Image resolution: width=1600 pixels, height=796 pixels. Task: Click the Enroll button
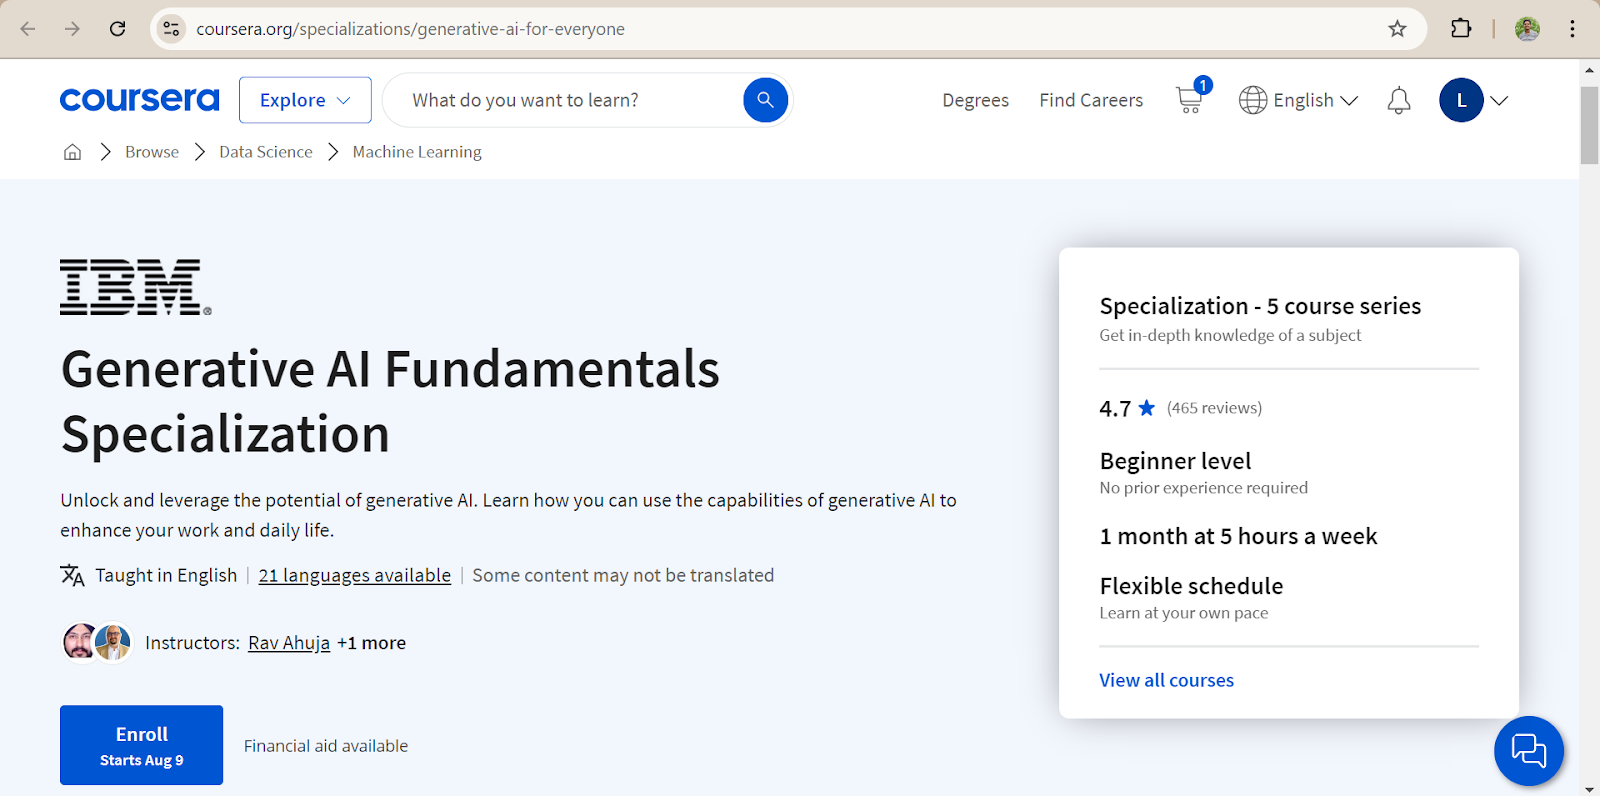click(x=141, y=745)
